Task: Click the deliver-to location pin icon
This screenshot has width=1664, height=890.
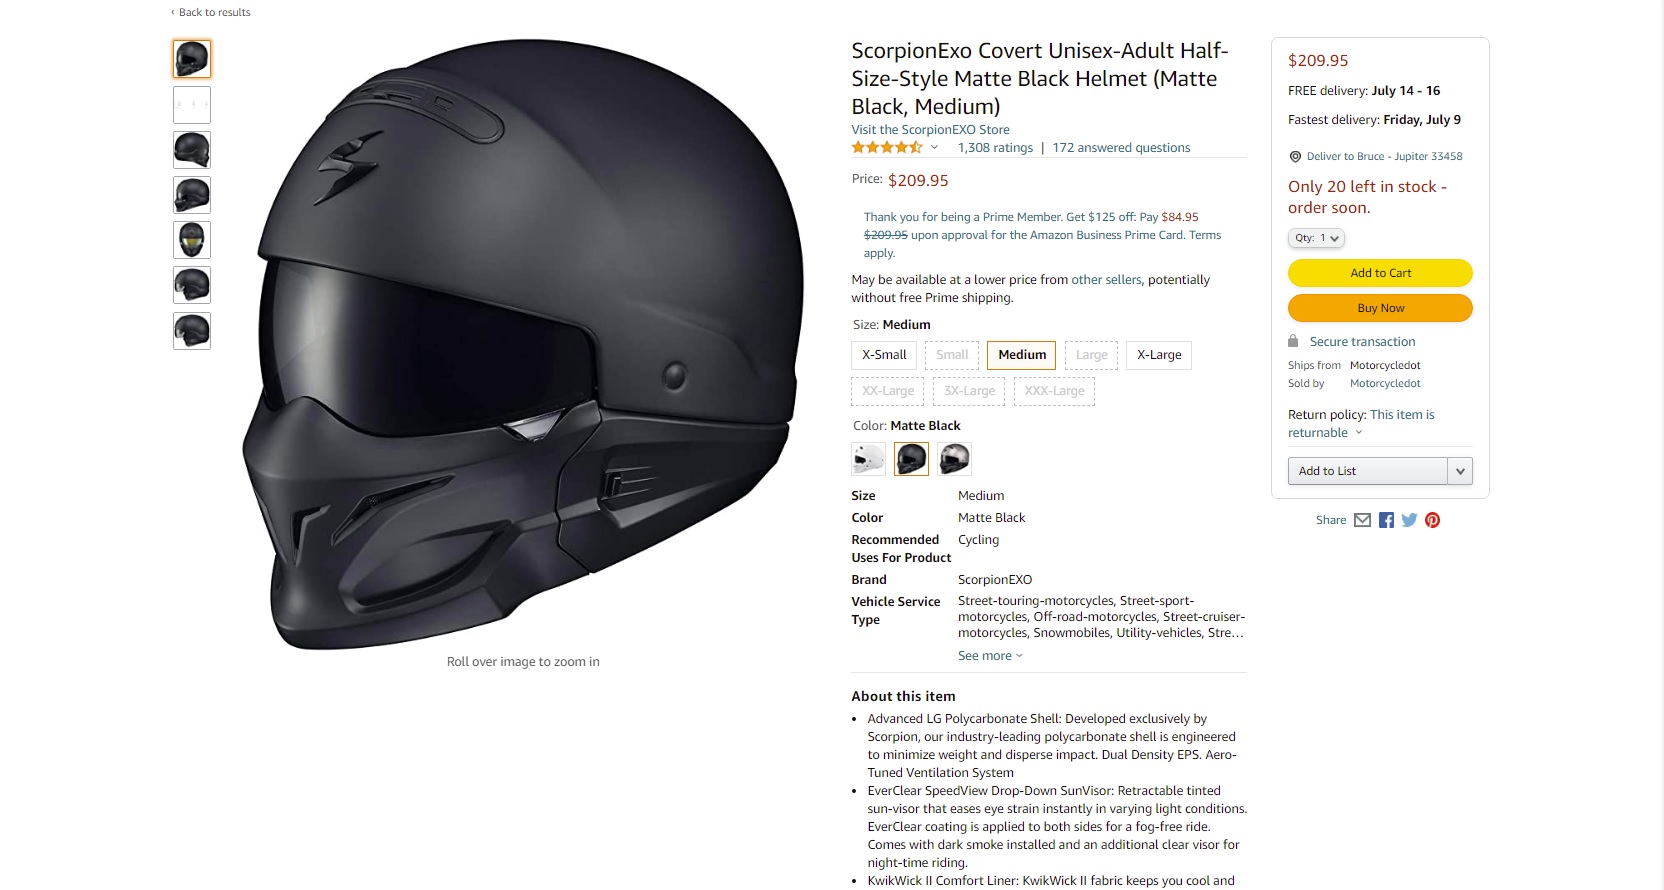Action: point(1295,157)
